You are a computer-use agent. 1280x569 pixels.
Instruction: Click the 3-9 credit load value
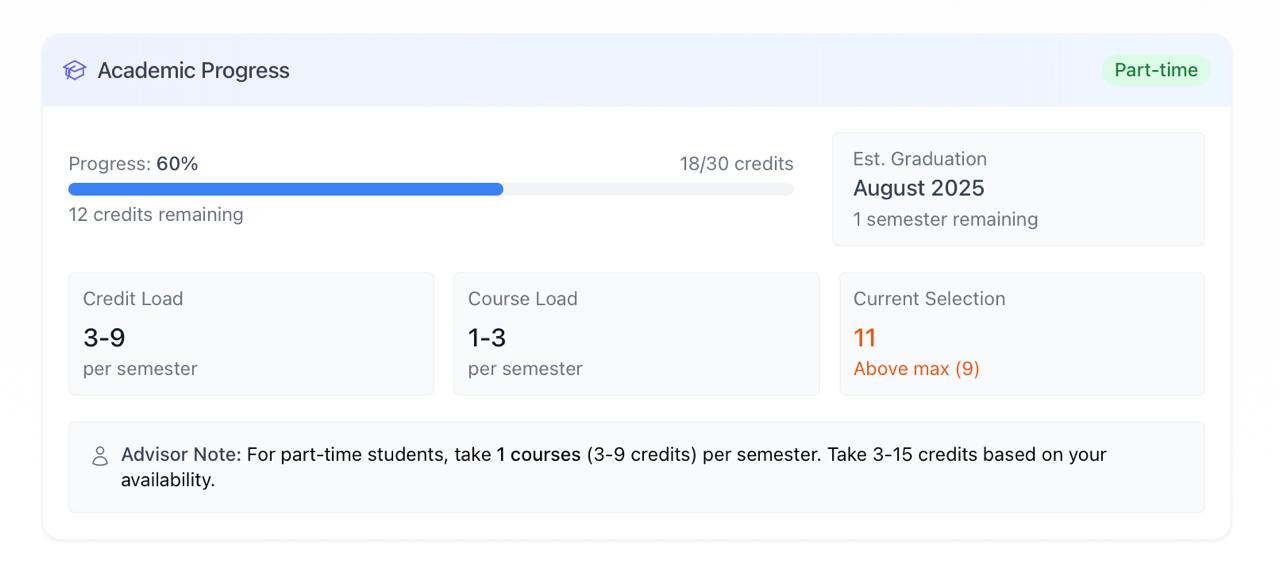(104, 338)
